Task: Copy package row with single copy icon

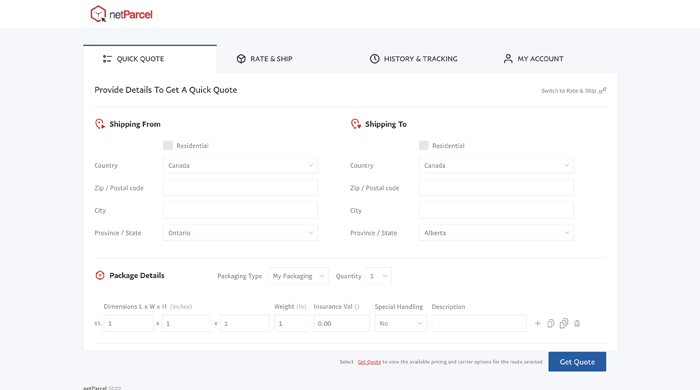Action: [550, 324]
